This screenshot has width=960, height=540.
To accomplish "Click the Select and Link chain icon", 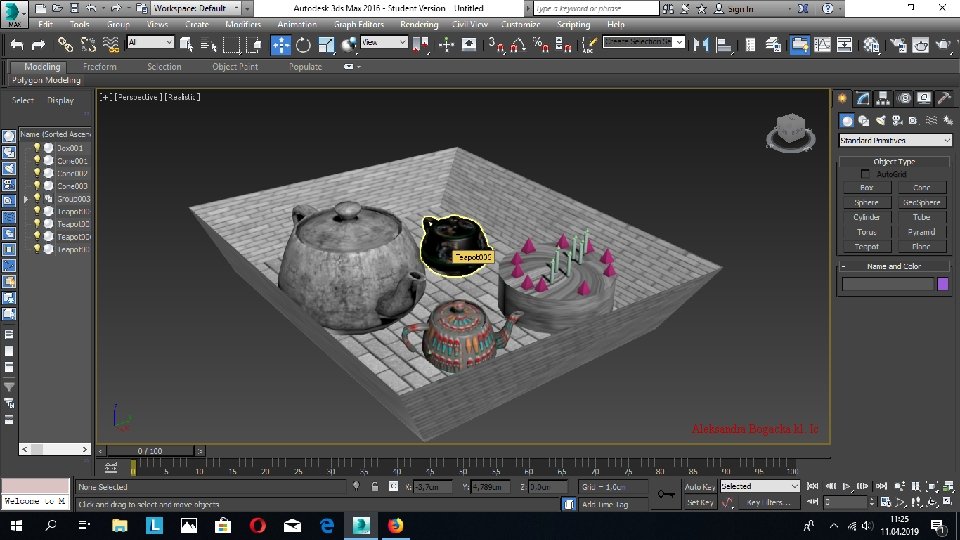I will point(65,44).
